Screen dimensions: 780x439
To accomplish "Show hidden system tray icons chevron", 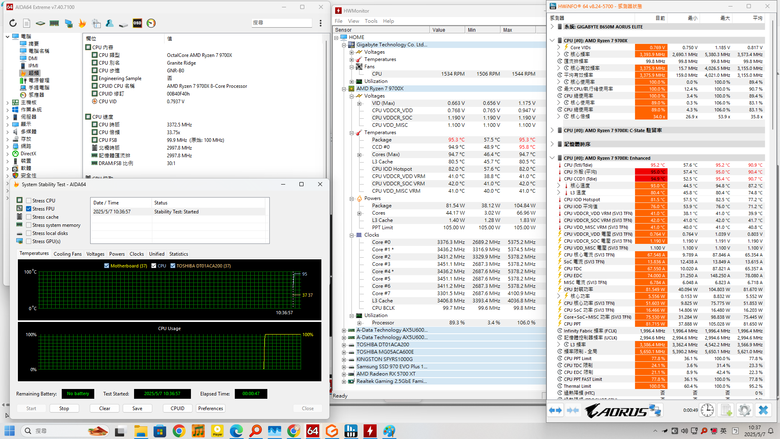I will [655, 431].
